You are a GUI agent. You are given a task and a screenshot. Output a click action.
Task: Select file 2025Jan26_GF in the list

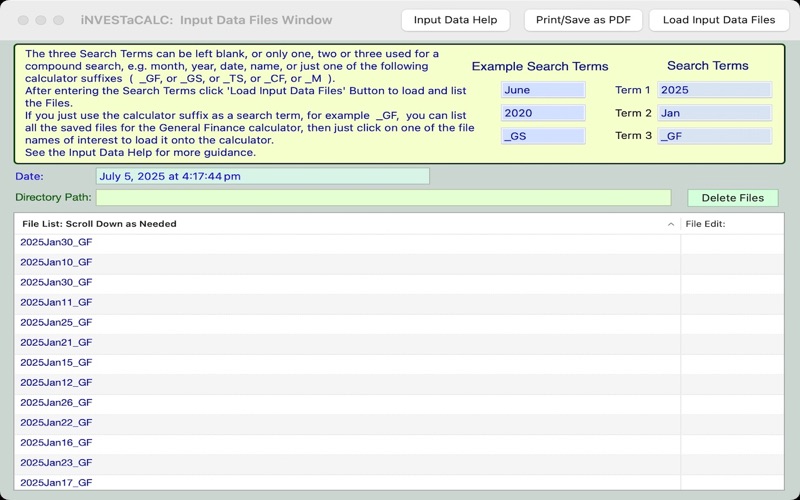[x=347, y=403]
